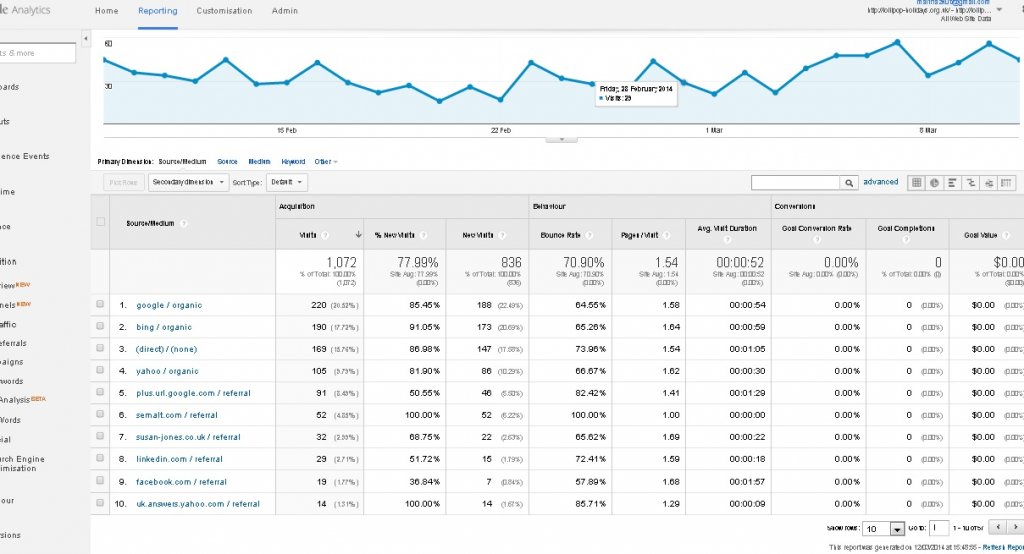The image size is (1024, 554).
Task: Open help icon beside Visits column header
Action: click(325, 235)
